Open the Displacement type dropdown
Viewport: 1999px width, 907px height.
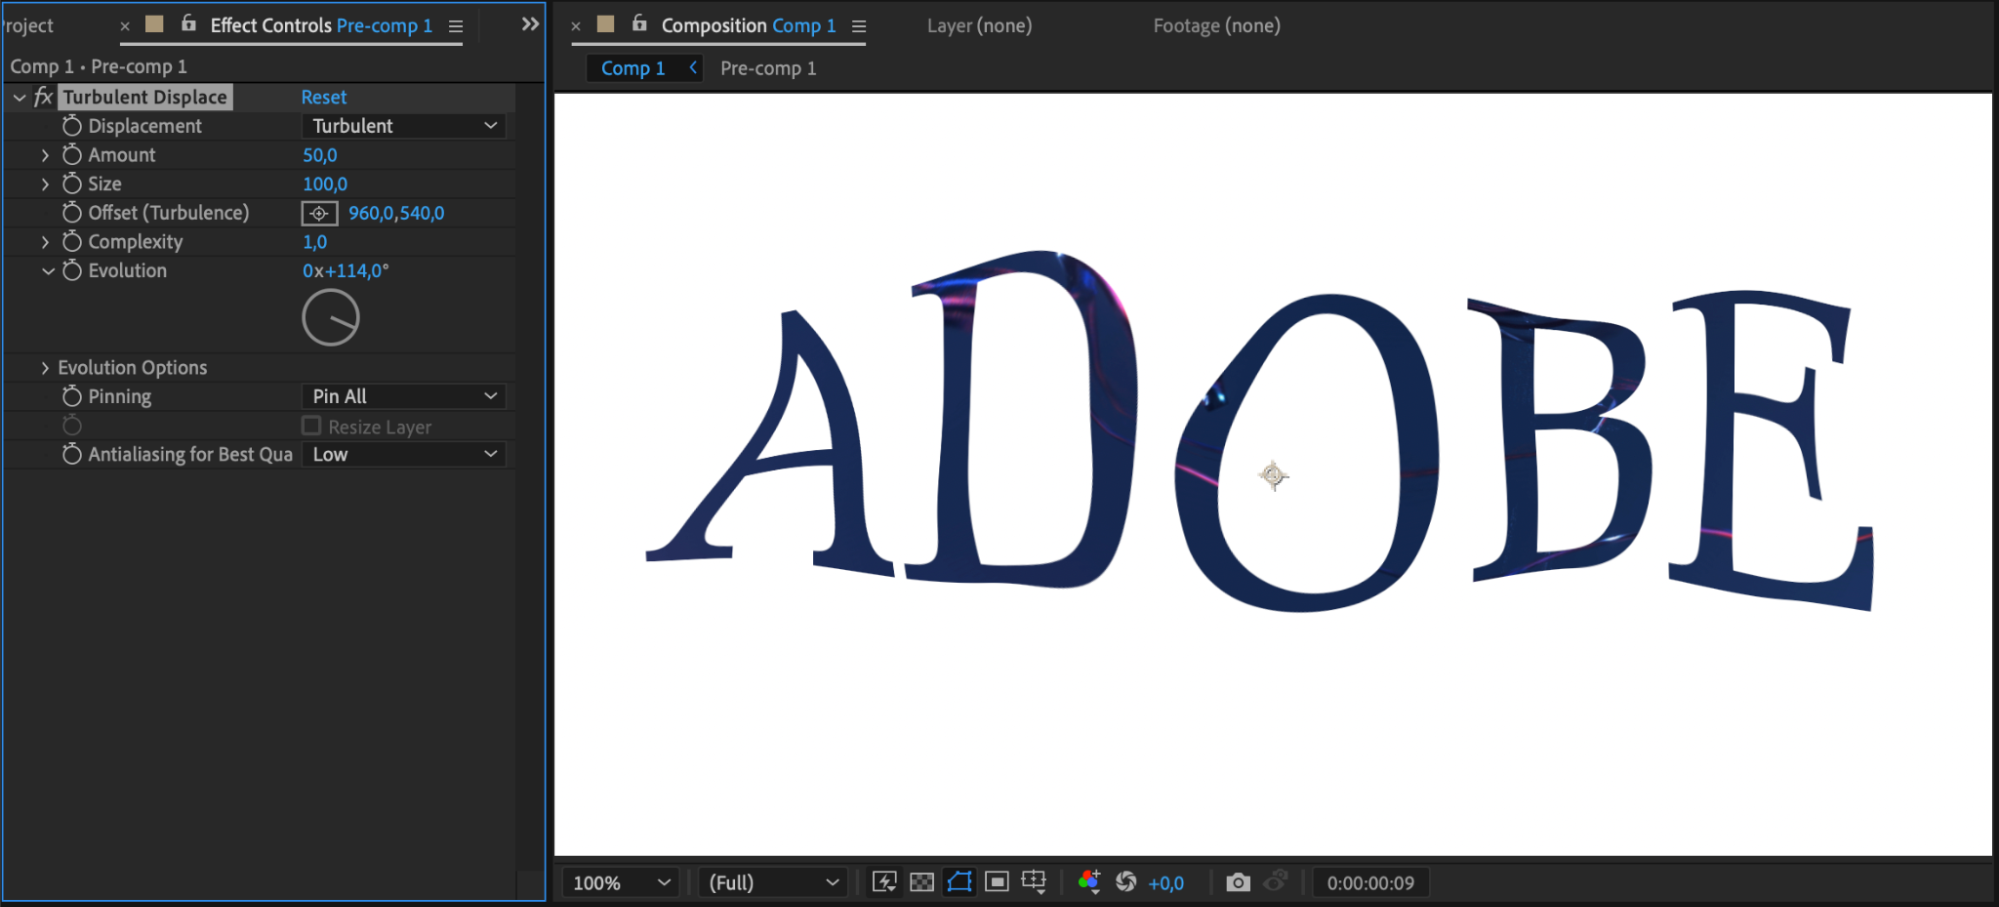[x=403, y=126]
